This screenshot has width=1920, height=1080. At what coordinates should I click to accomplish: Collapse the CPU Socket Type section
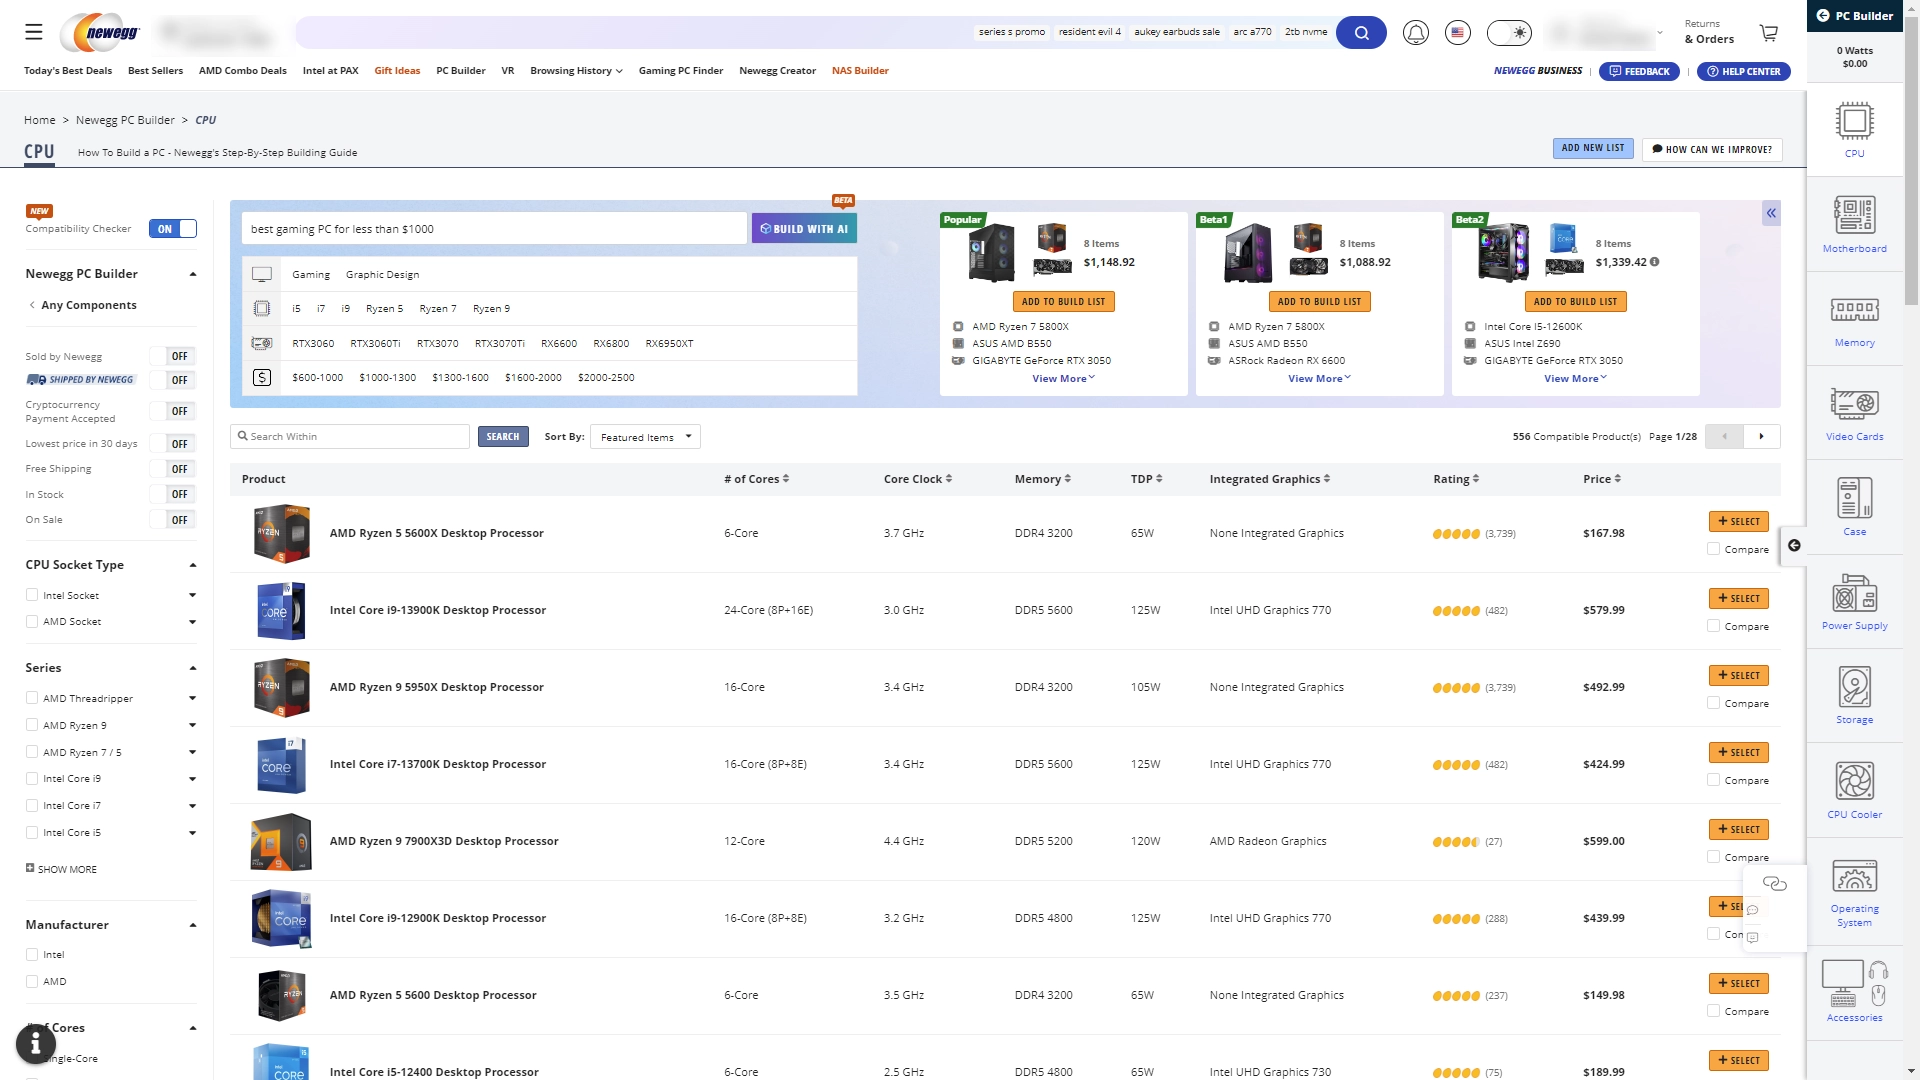point(193,565)
